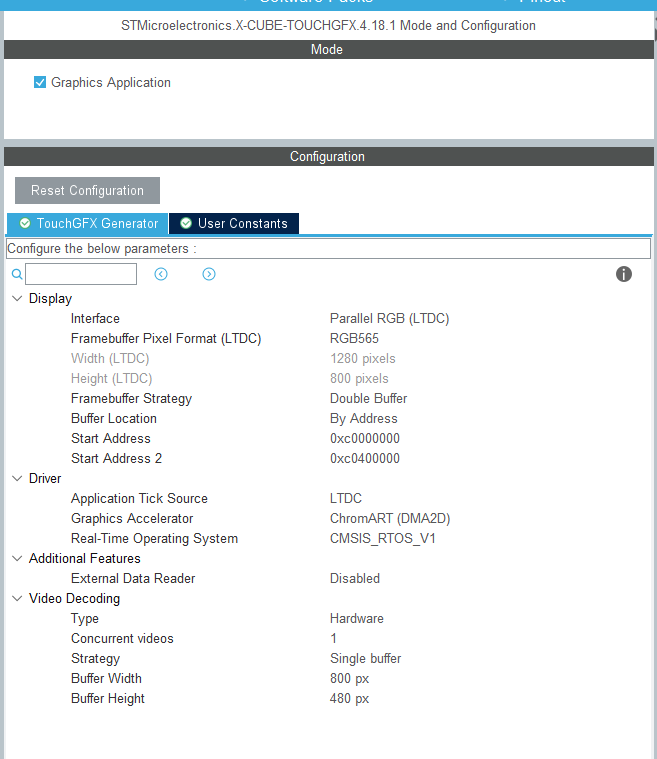This screenshot has width=657, height=759.
Task: Uncheck the Graphics Application checkbox
Action: (40, 82)
